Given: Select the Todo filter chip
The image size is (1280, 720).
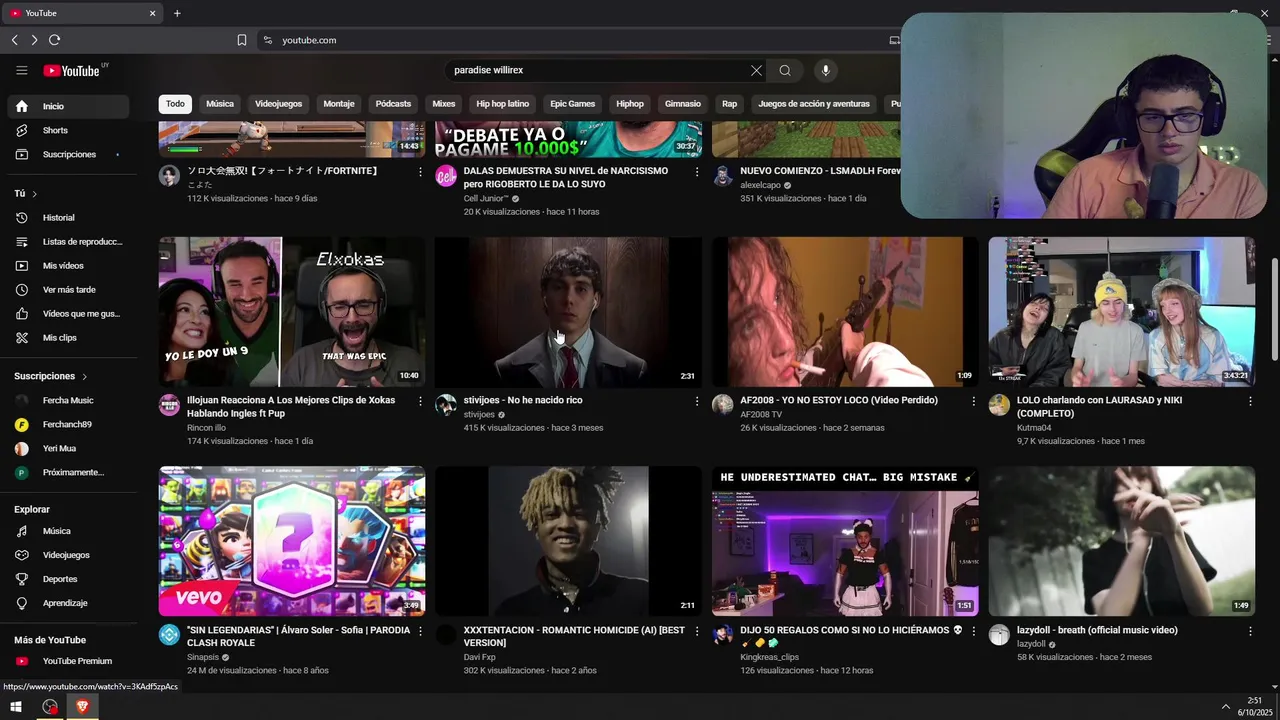Looking at the screenshot, I should [x=175, y=104].
